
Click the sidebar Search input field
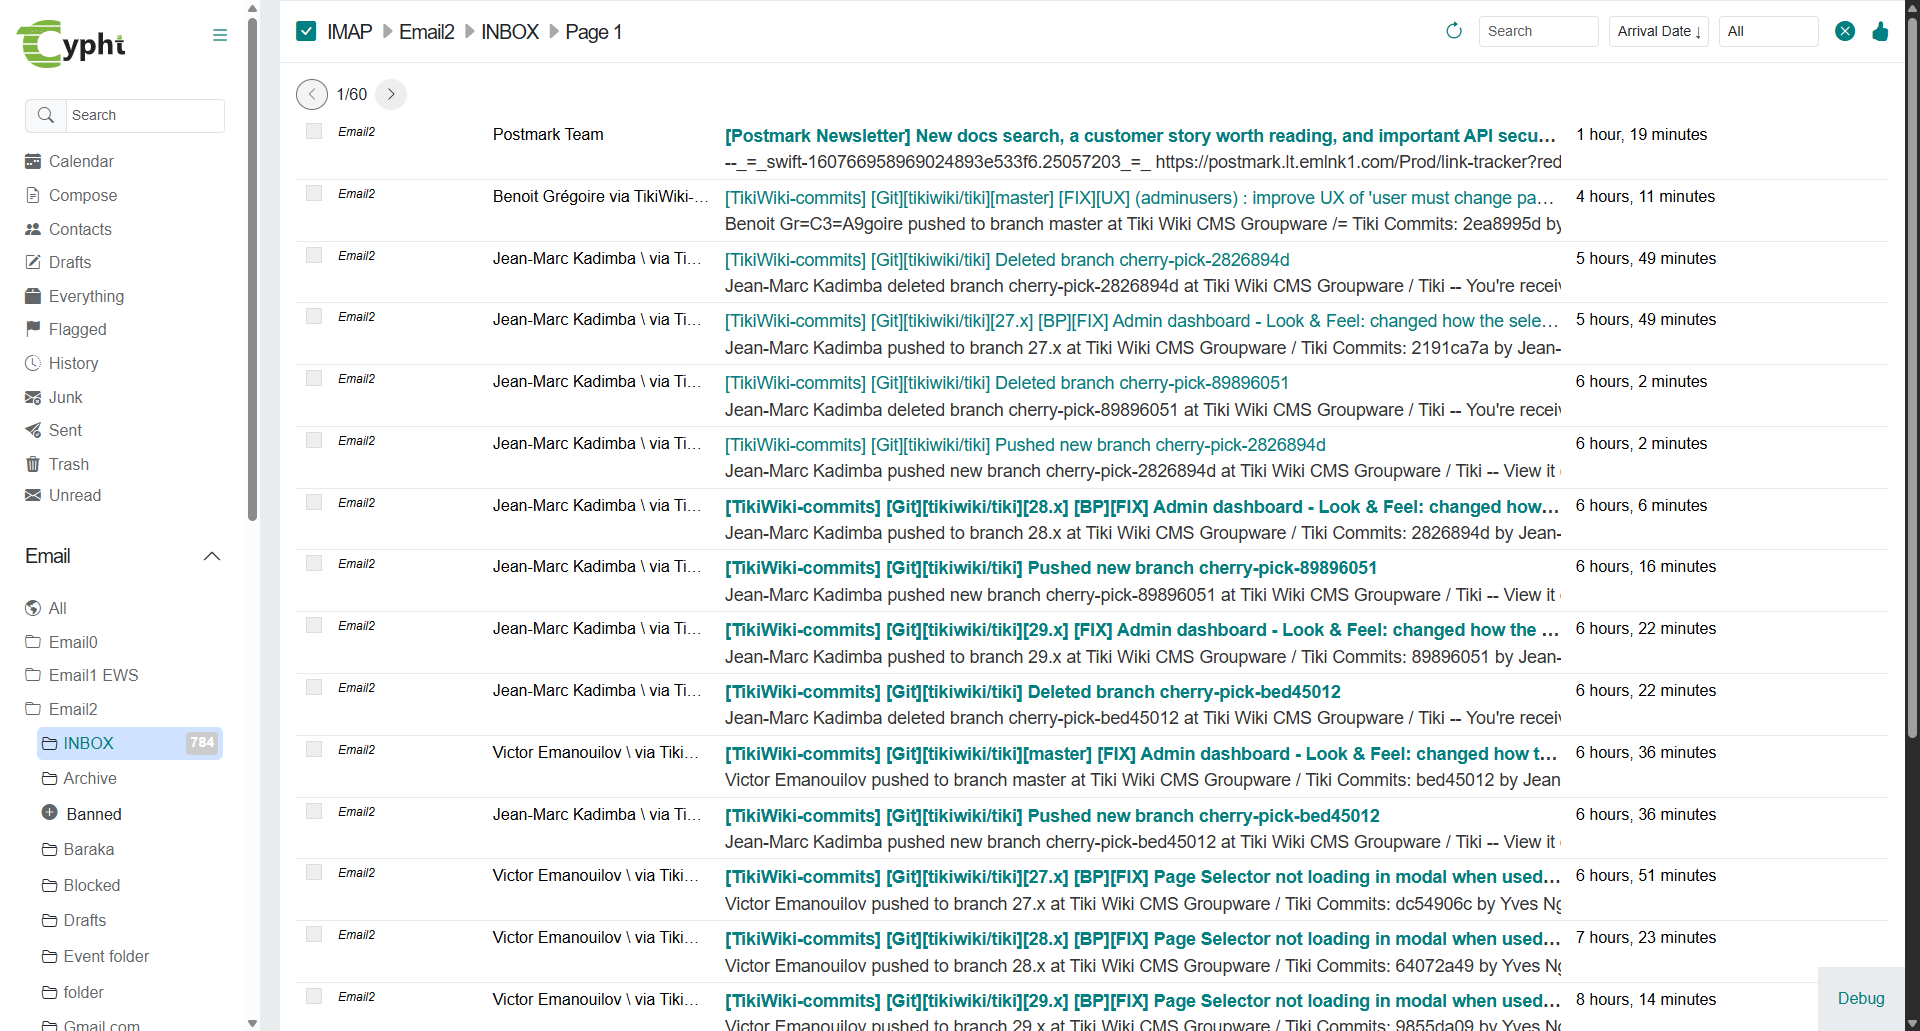pyautogui.click(x=144, y=115)
